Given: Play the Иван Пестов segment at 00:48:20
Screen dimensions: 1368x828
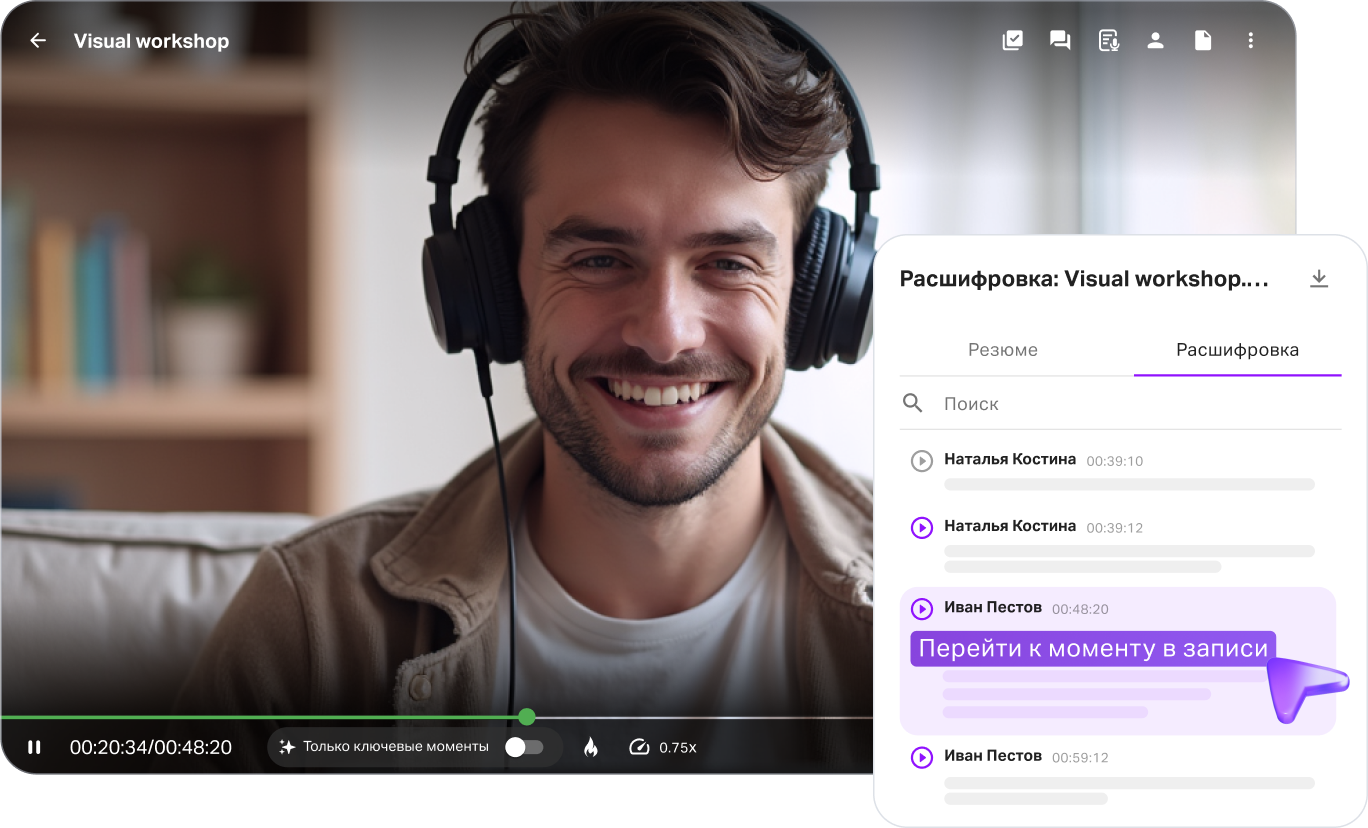Looking at the screenshot, I should point(921,609).
